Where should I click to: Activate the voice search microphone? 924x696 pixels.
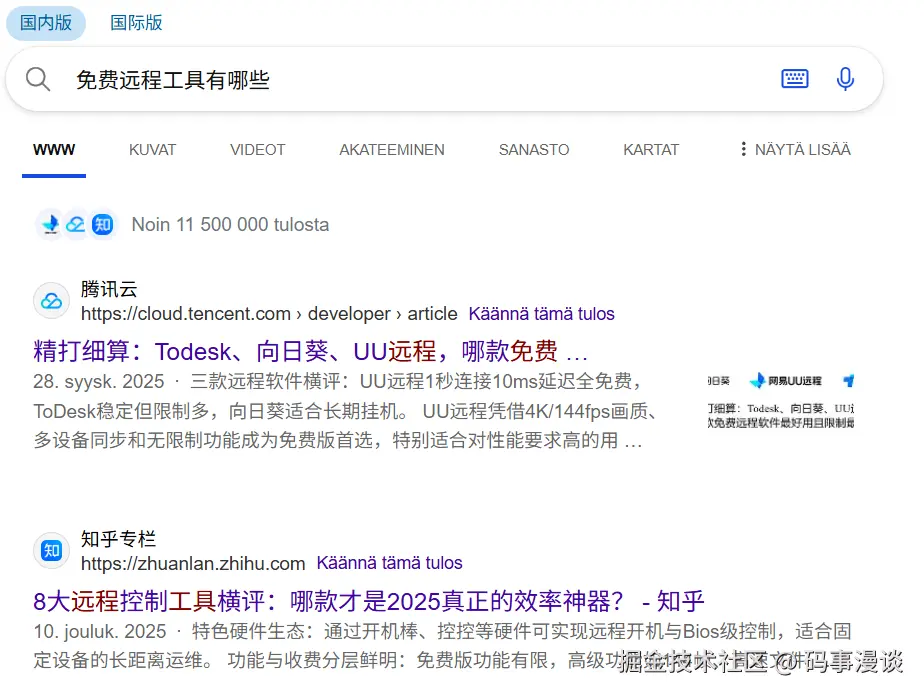click(845, 78)
